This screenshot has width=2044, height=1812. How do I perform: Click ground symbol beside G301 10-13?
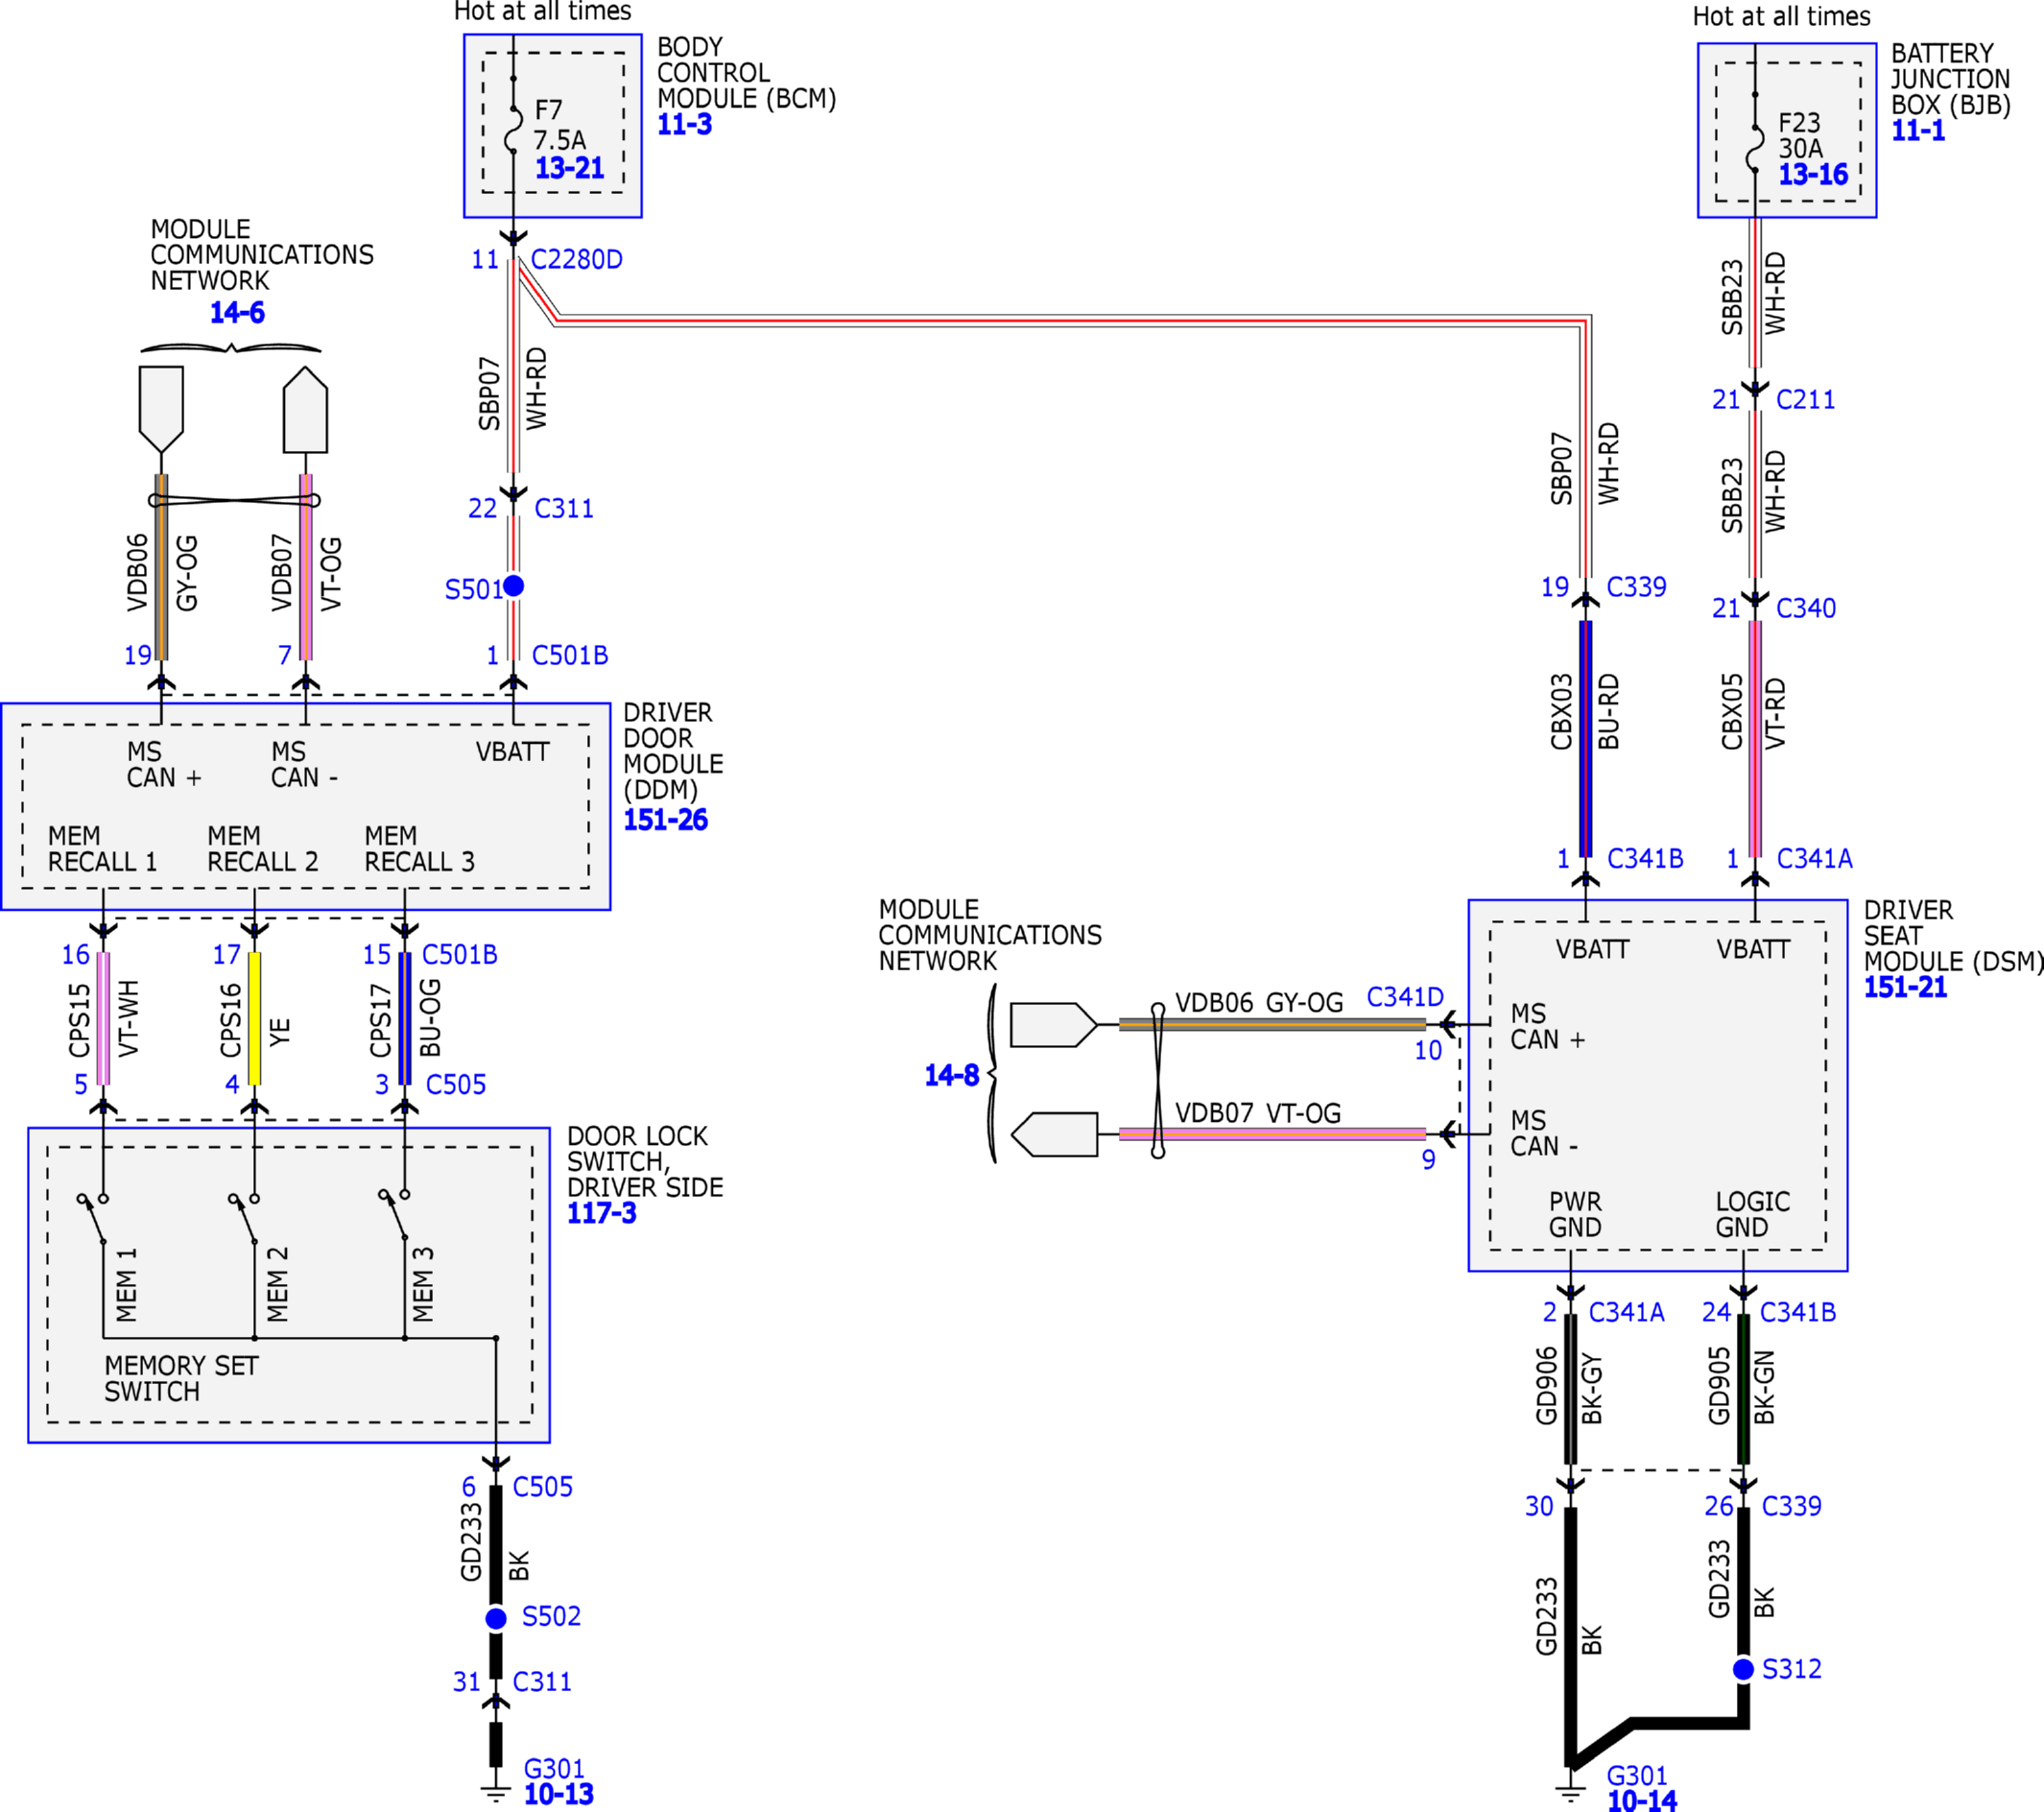tap(496, 1792)
